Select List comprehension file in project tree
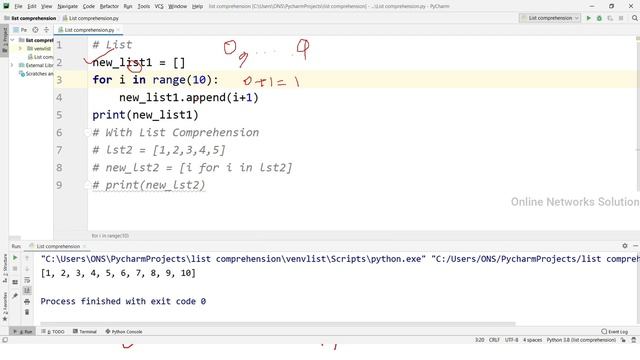 pos(40,57)
